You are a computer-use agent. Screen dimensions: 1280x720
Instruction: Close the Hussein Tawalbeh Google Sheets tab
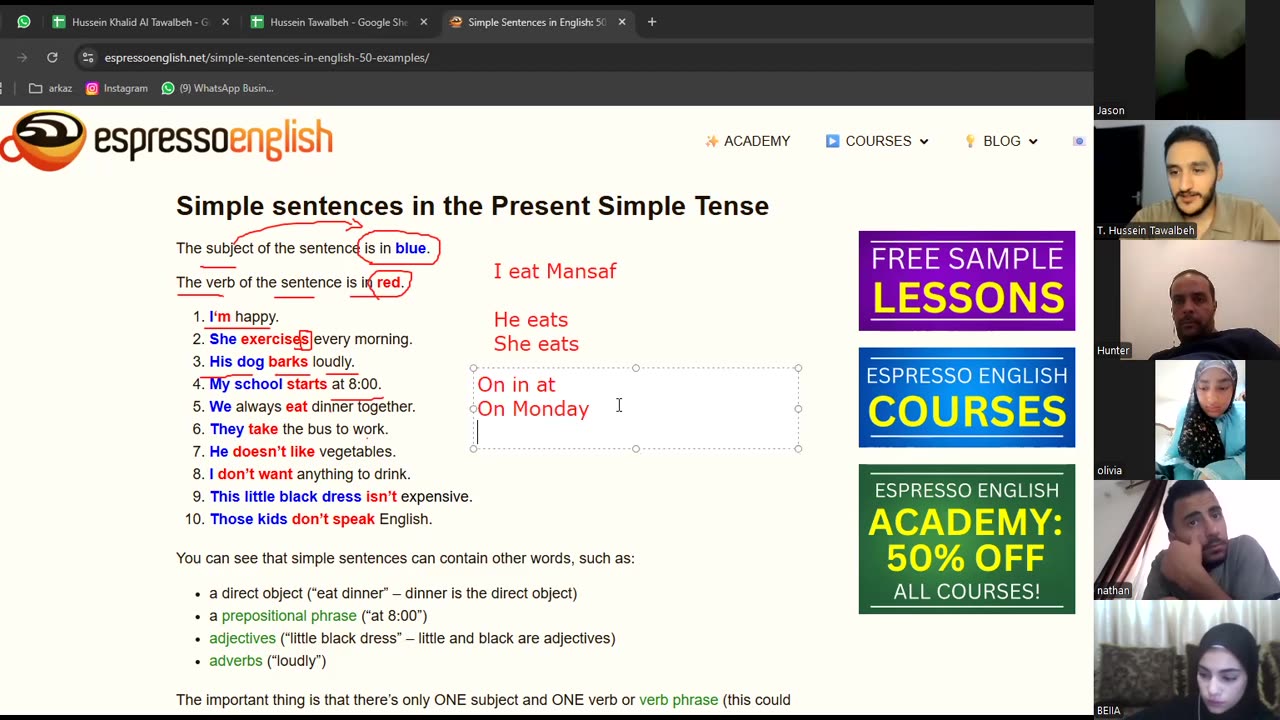[x=423, y=22]
